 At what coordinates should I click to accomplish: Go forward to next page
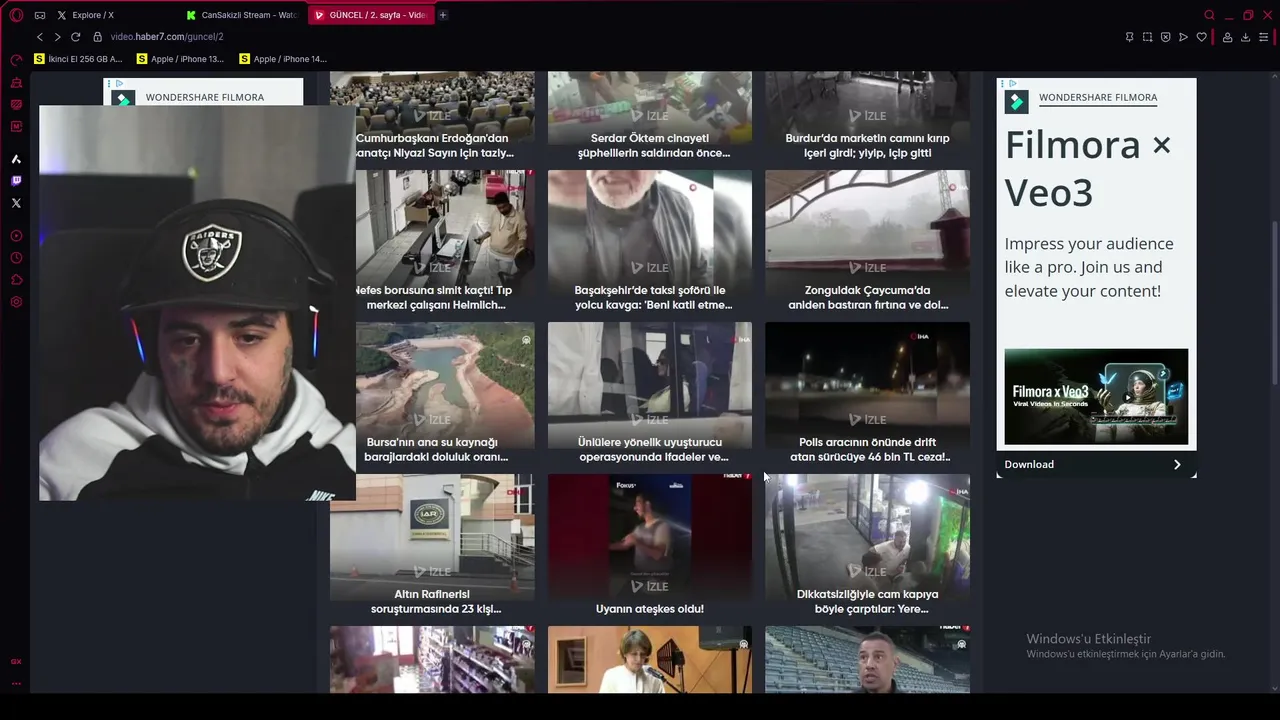(57, 37)
